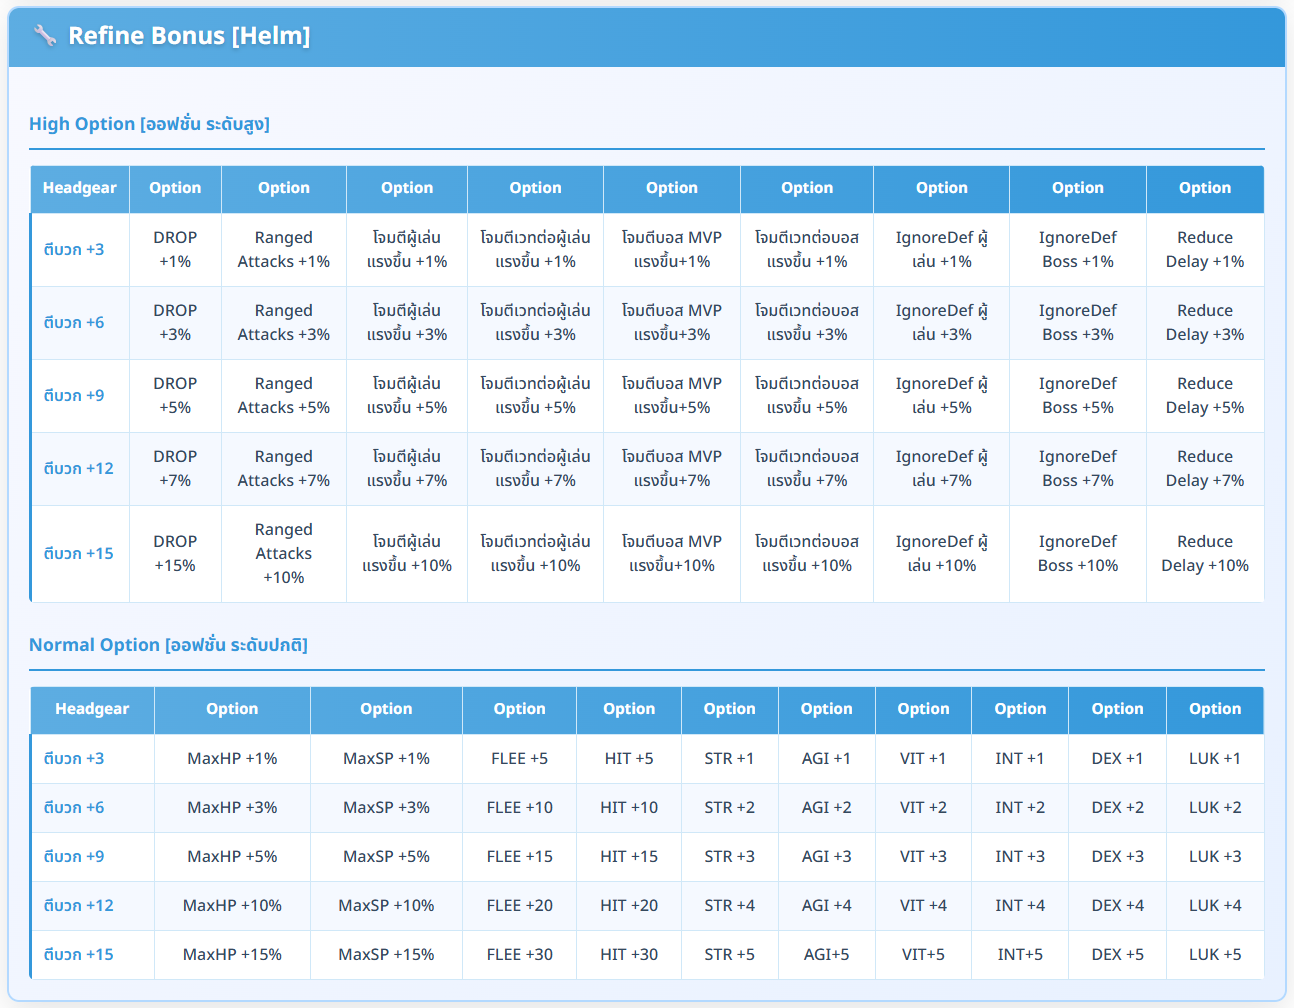Click ตีบวก +12 in the High Option table
The image size is (1294, 1008).
[78, 469]
